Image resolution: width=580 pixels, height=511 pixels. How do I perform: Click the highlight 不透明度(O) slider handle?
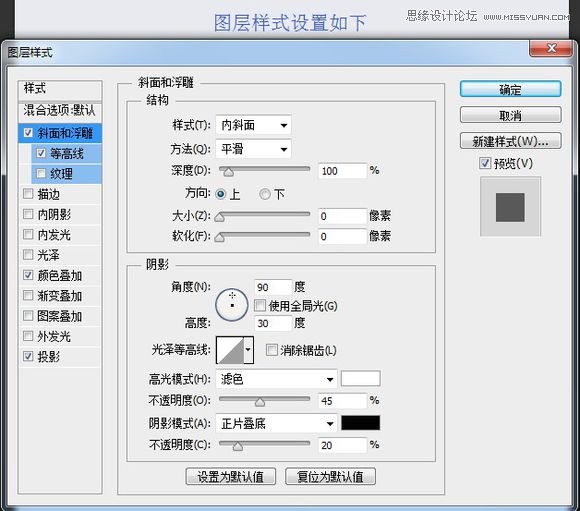click(x=260, y=402)
